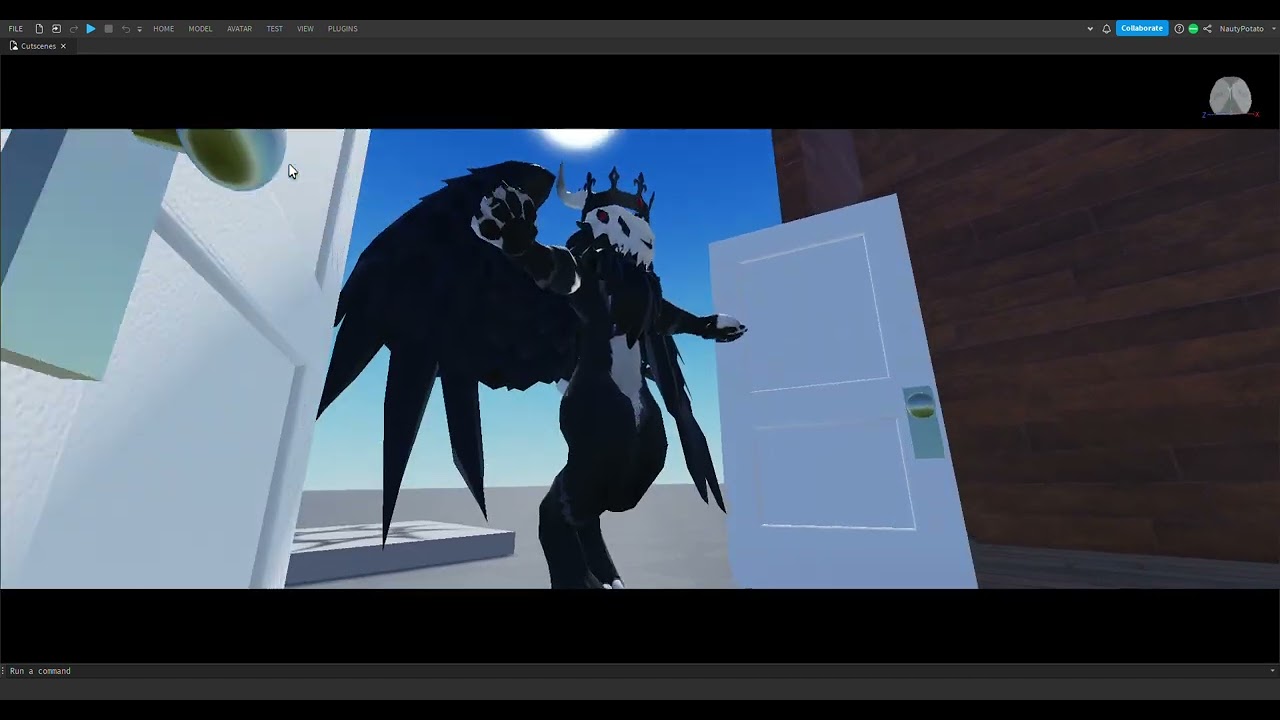Open notifications bell icon
Image resolution: width=1280 pixels, height=720 pixels.
tap(1106, 29)
